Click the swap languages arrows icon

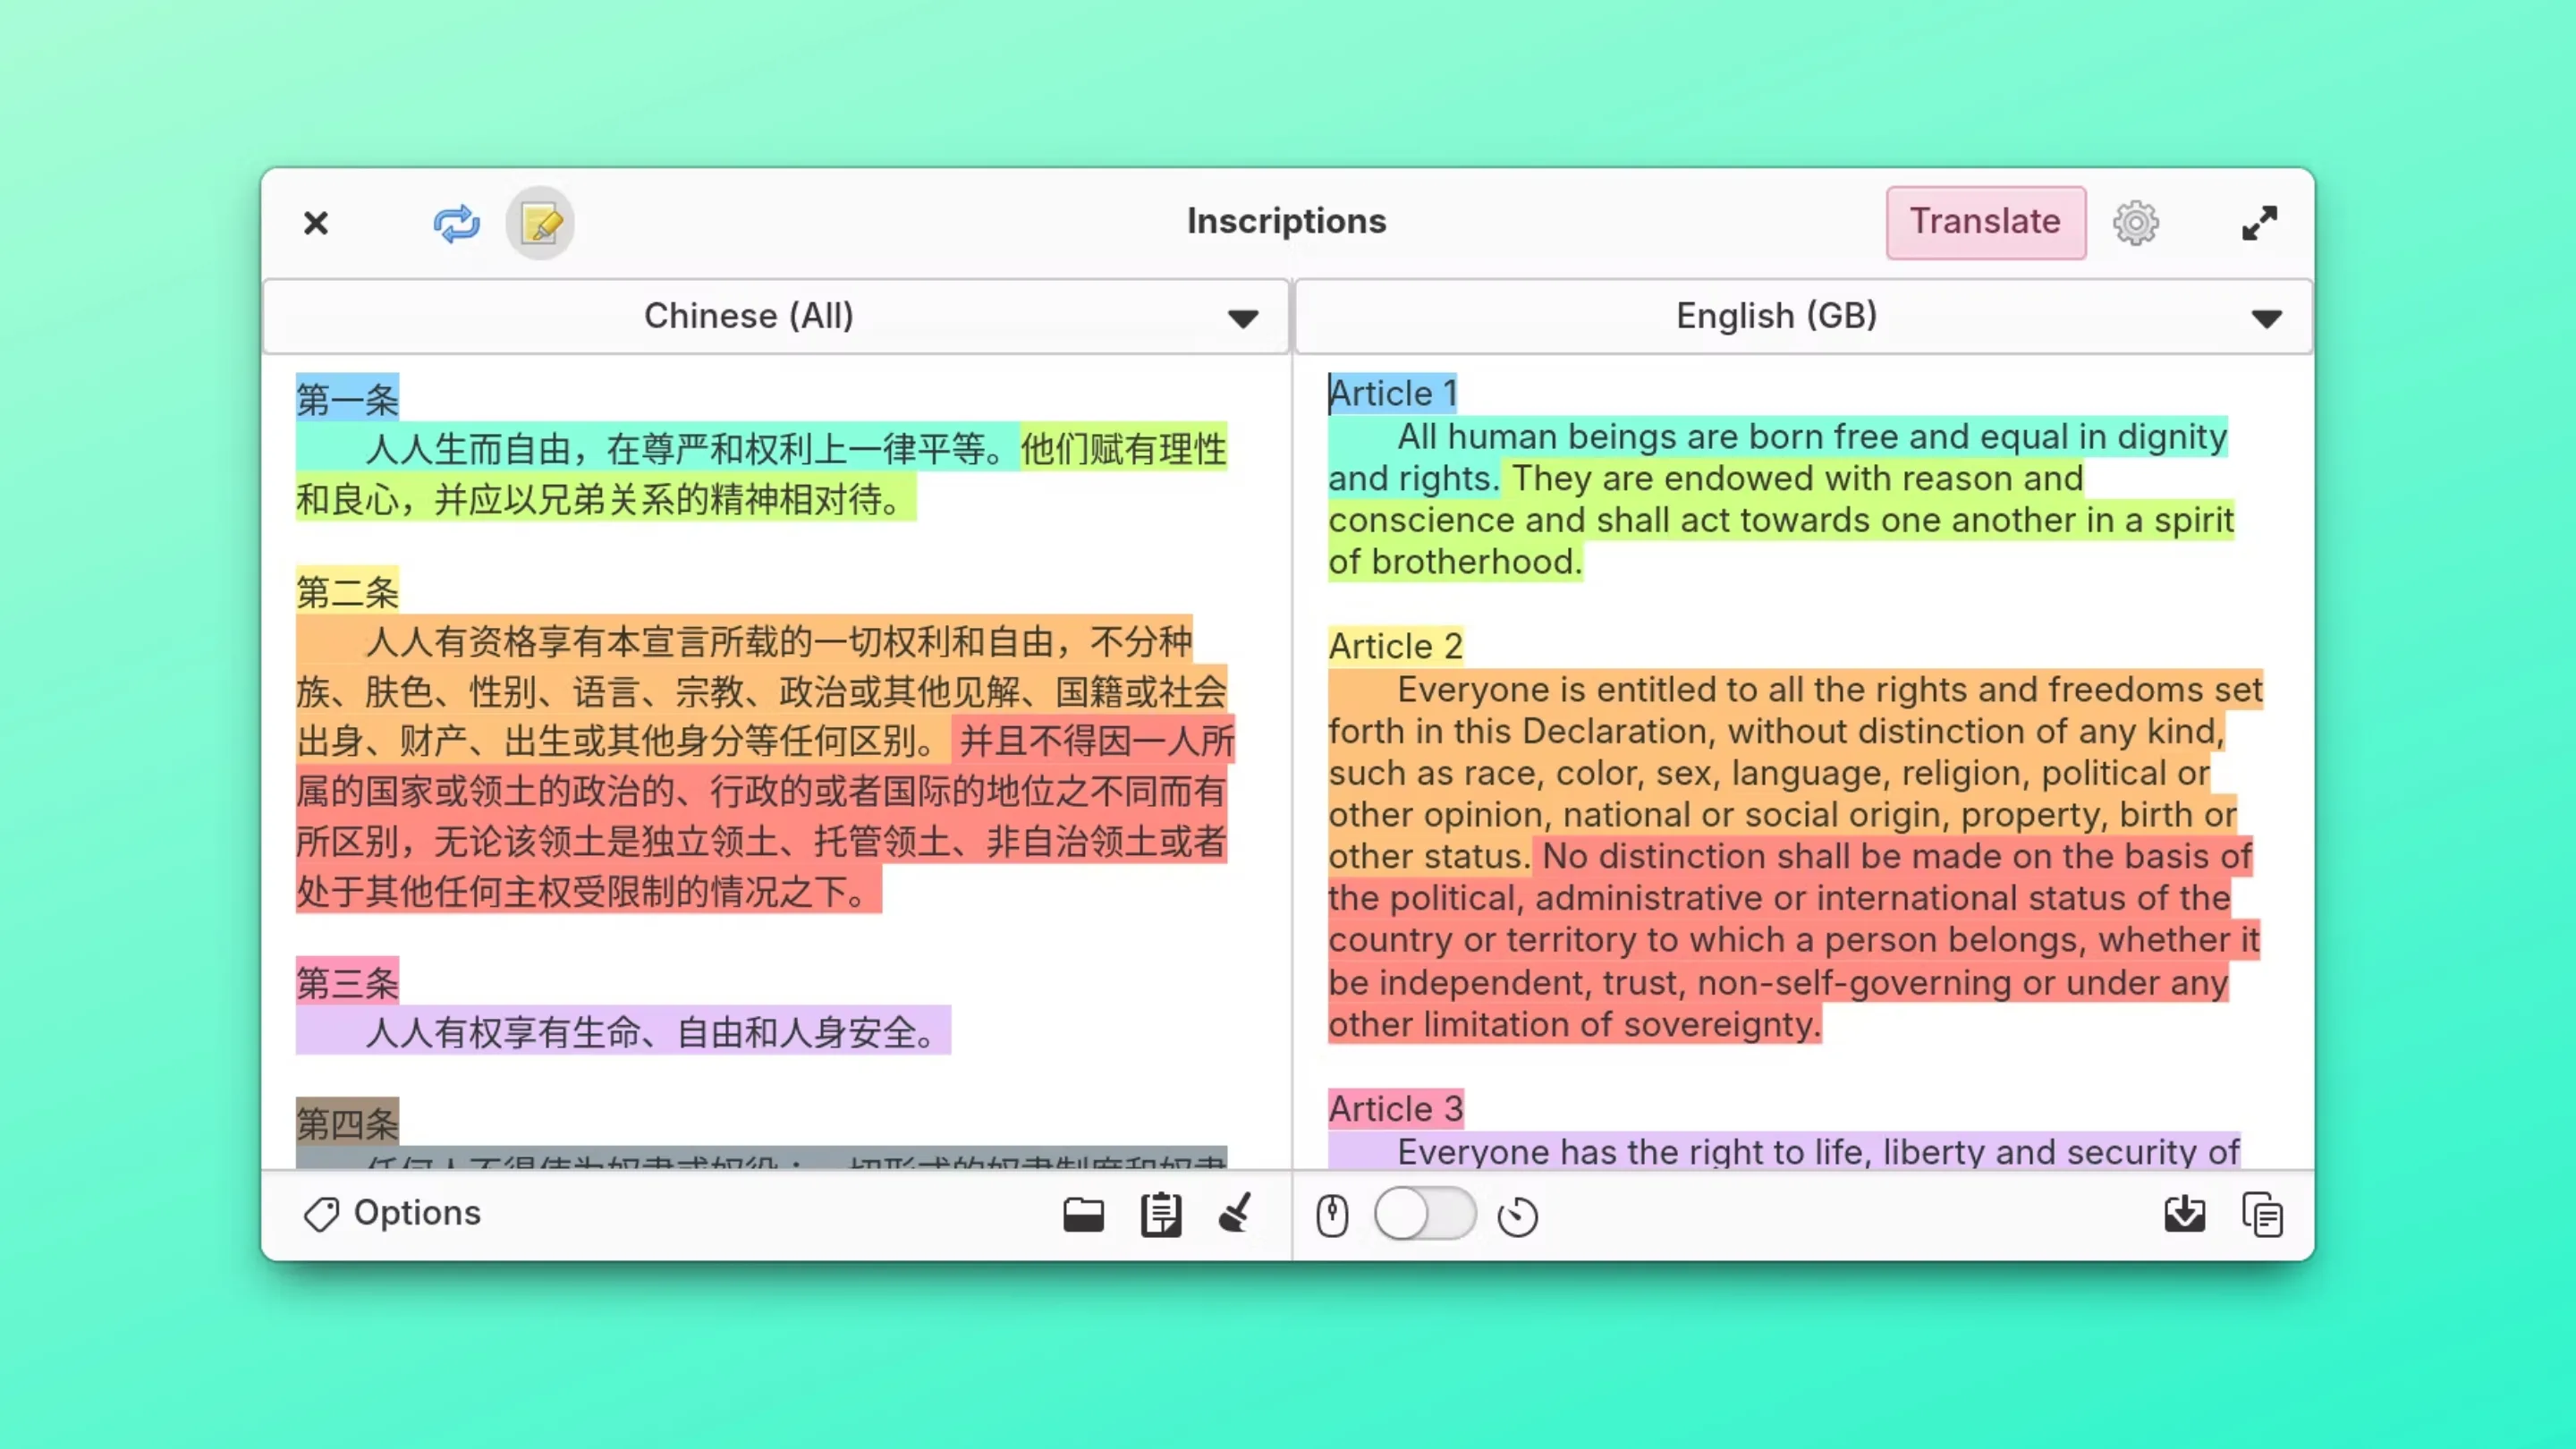456,223
